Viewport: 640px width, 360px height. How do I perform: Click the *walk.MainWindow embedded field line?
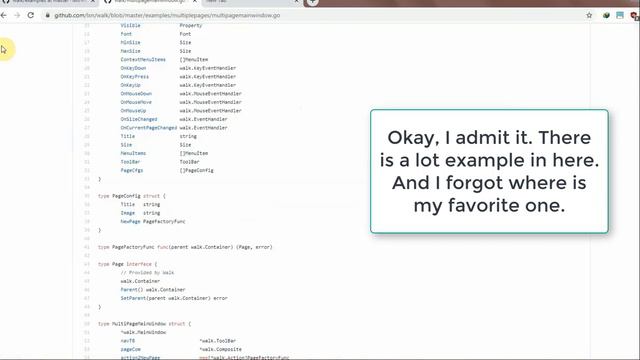[143, 332]
